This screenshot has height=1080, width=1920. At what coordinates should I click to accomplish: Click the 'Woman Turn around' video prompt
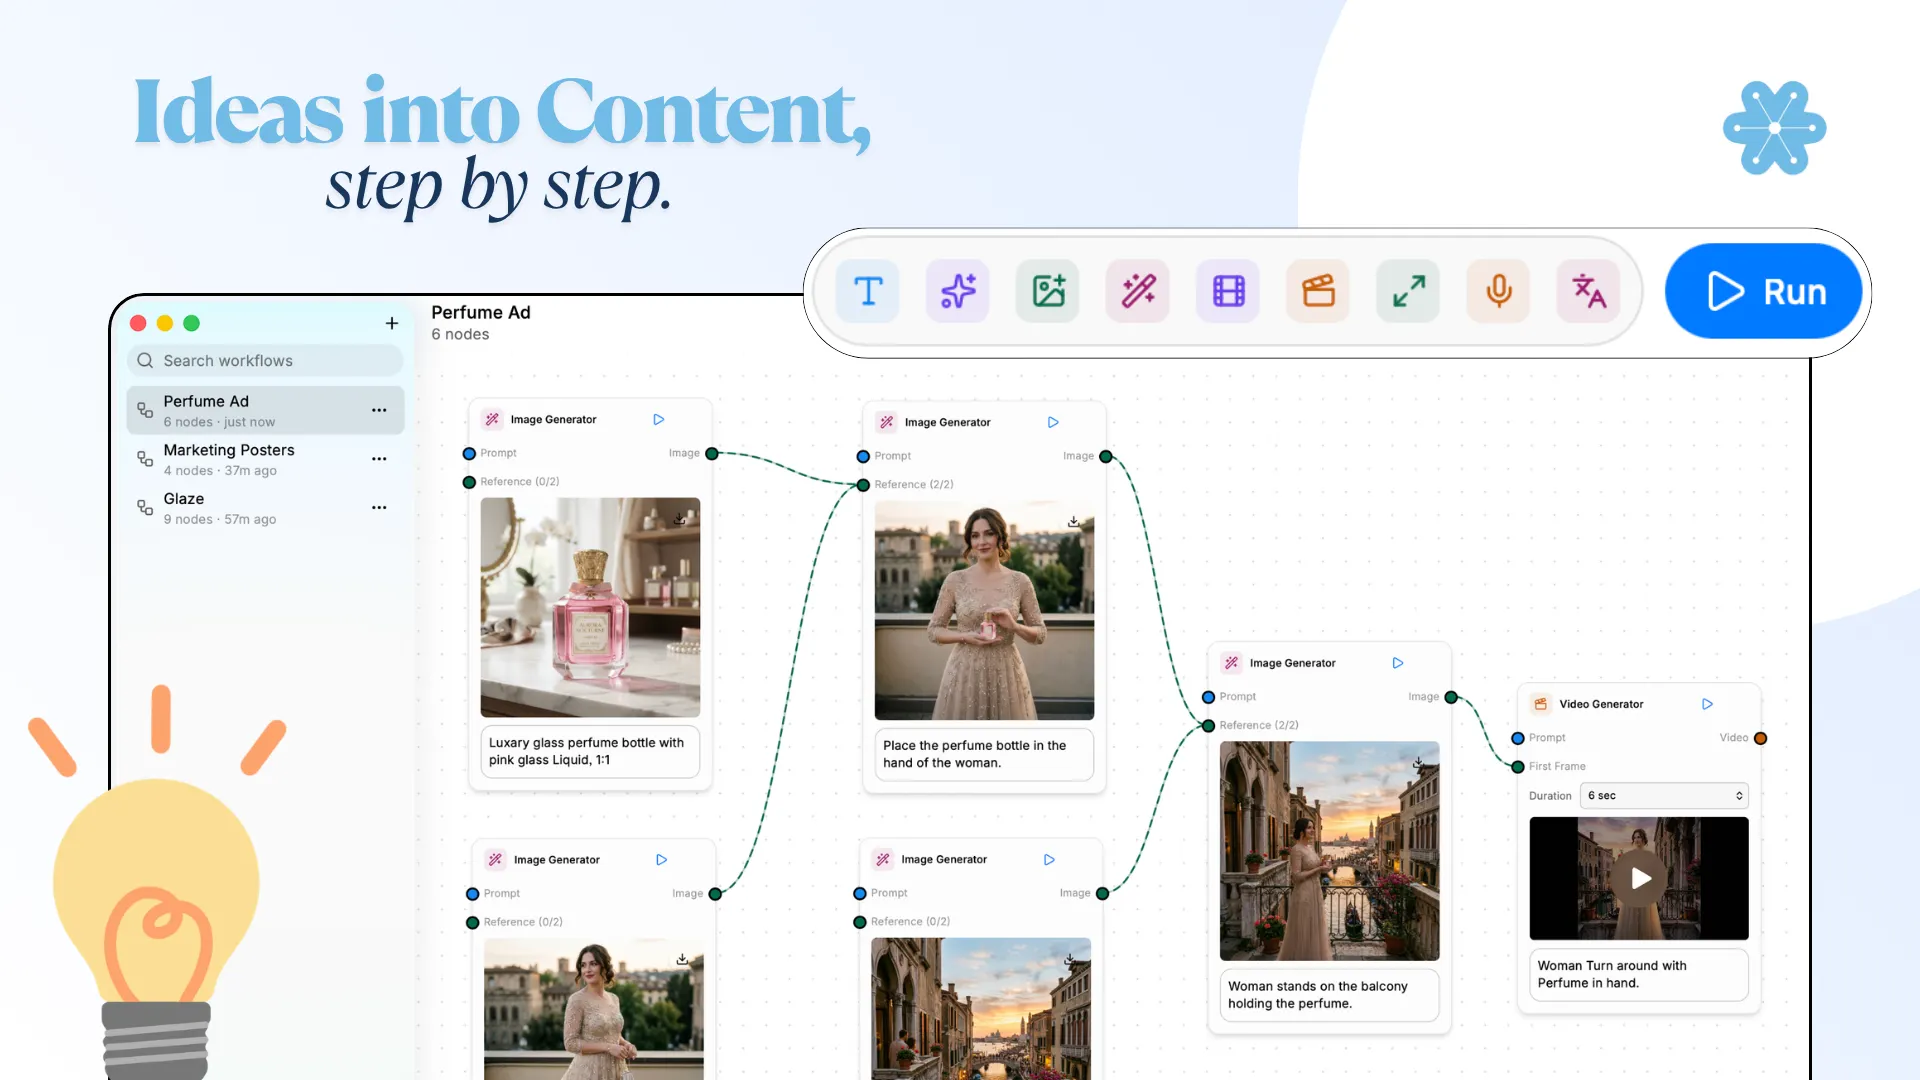[x=1639, y=975]
